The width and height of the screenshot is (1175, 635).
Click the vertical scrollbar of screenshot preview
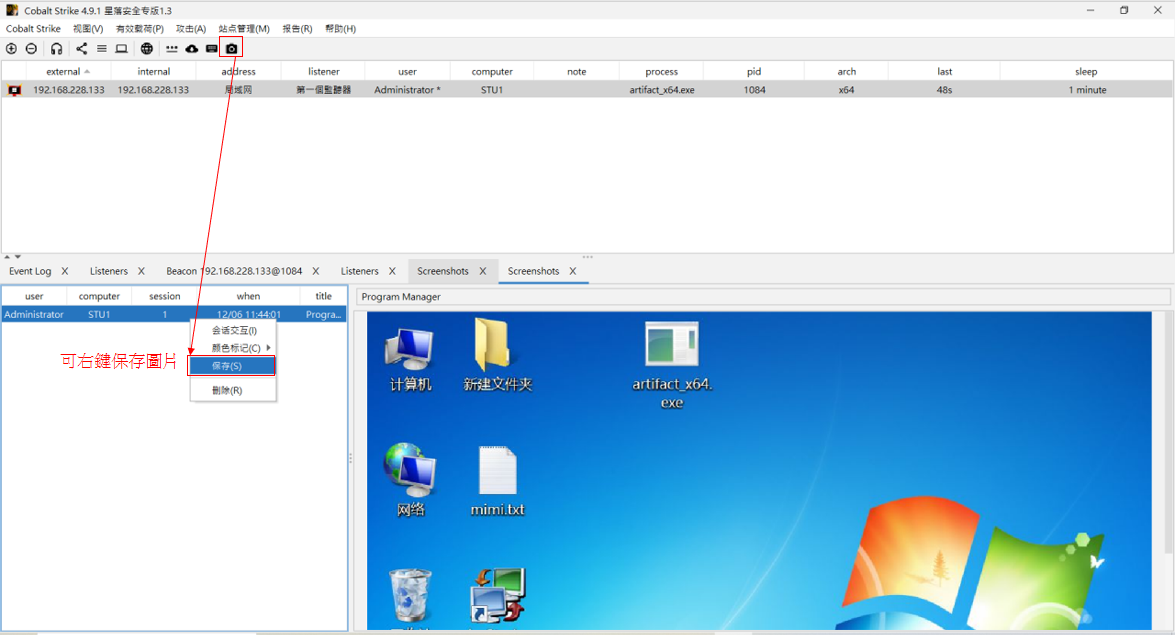[1169, 431]
